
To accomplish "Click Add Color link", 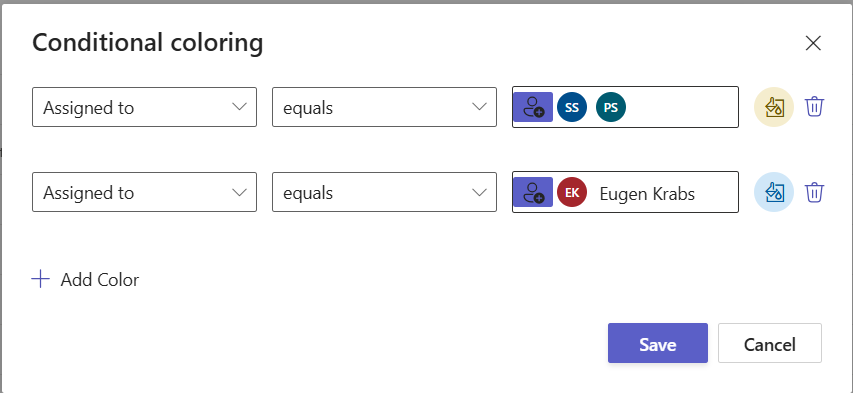I will coord(100,280).
